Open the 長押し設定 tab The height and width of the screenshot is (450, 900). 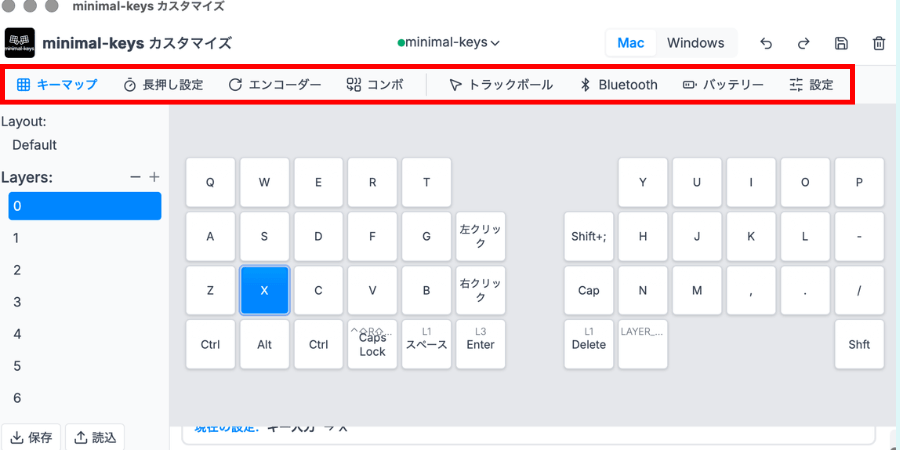tap(164, 85)
